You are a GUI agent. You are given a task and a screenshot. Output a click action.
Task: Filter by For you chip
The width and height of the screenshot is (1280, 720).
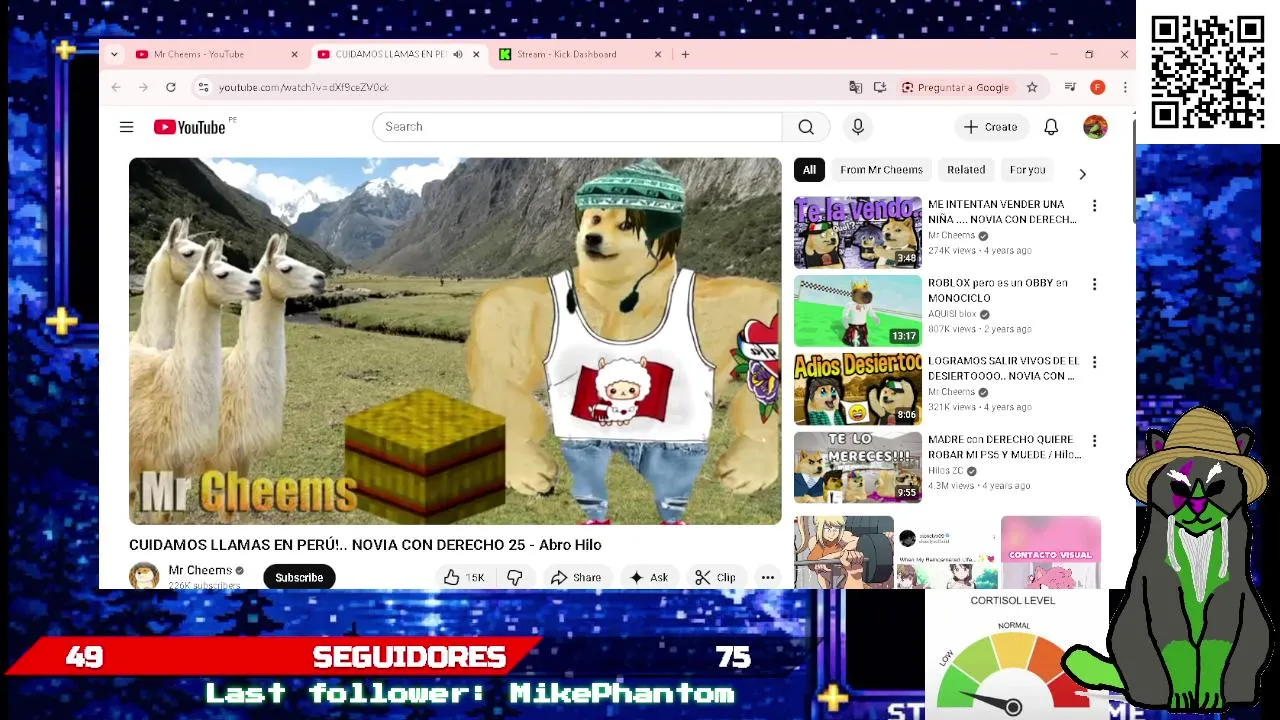[1027, 170]
